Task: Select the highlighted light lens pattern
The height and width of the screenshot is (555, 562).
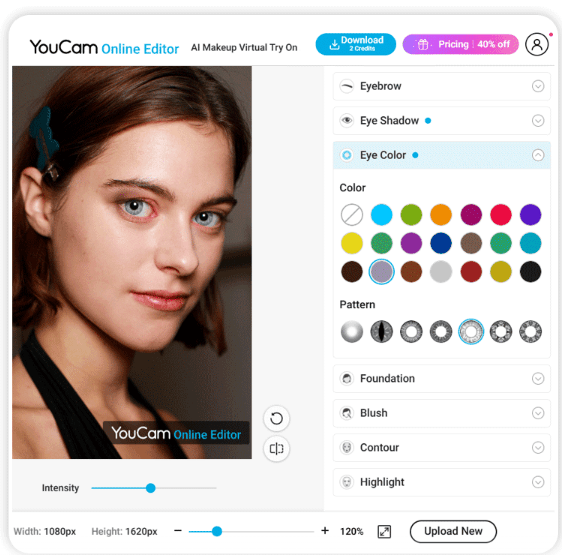Action: (471, 331)
